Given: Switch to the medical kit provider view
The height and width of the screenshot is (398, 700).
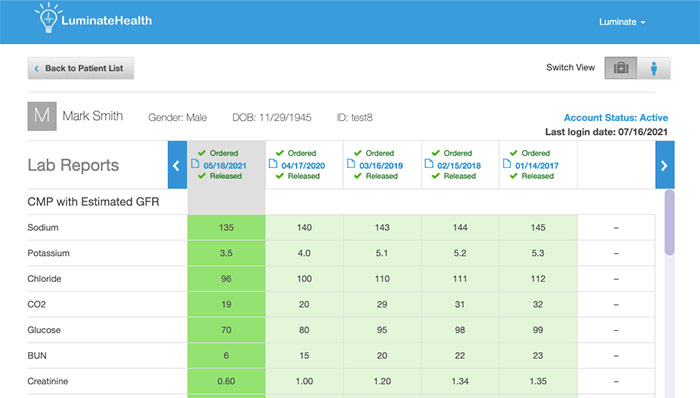Looking at the screenshot, I should 621,68.
